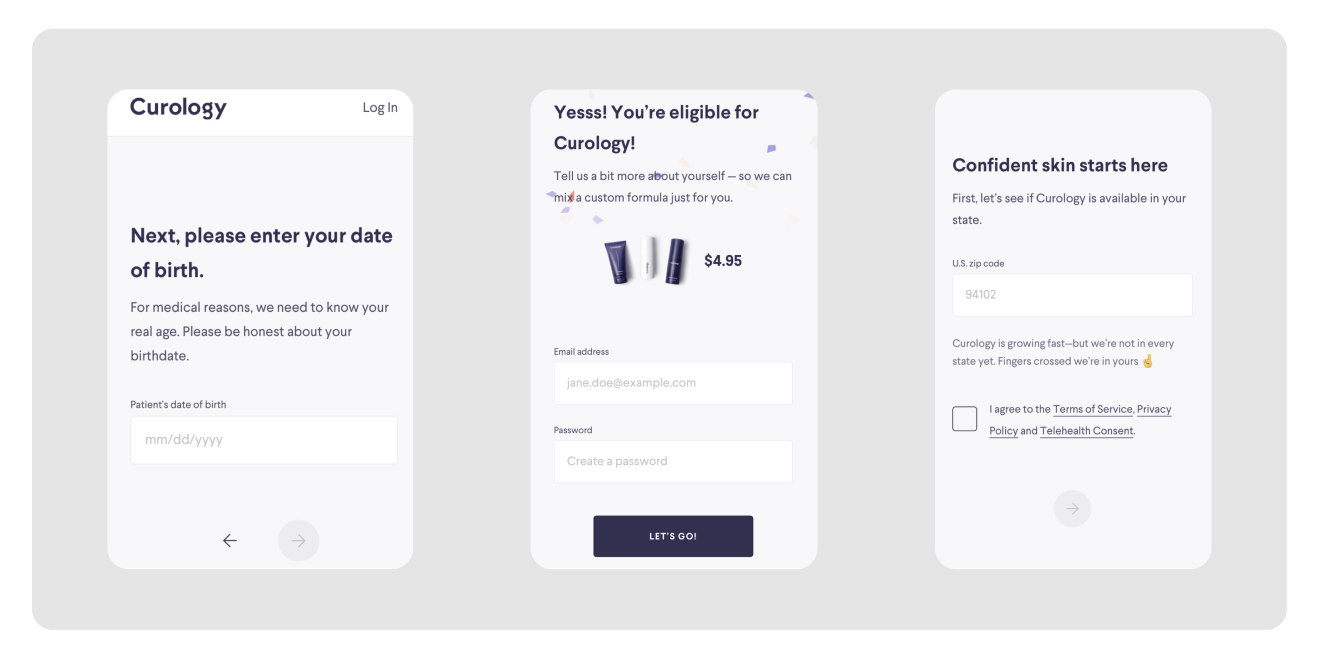Open the Telehealth Consent link
This screenshot has height=664, width=1320.
(1087, 431)
